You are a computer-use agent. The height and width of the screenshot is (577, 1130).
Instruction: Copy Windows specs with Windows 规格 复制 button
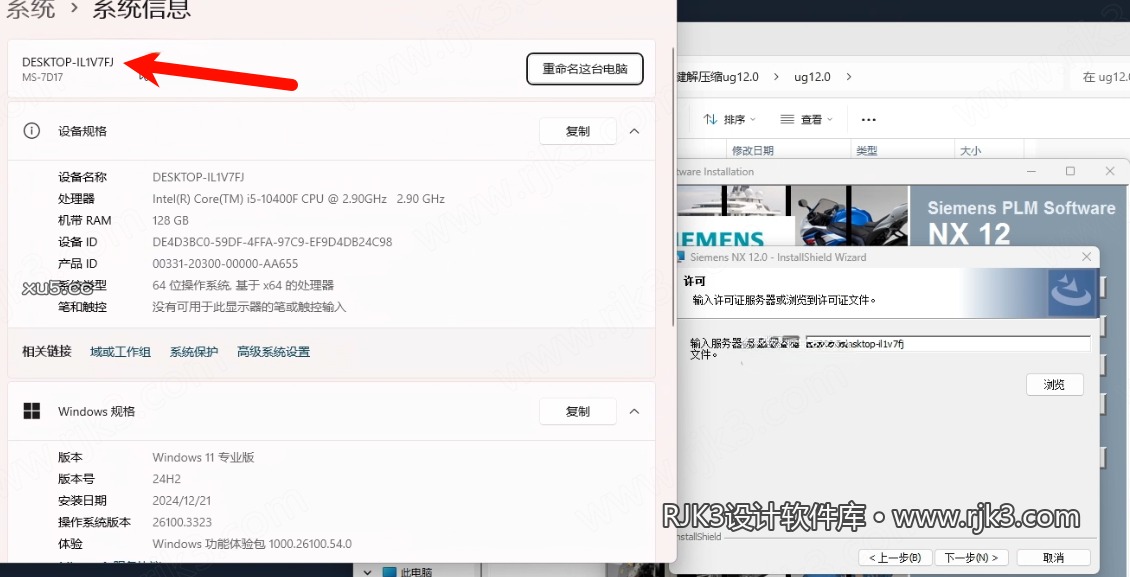(577, 411)
